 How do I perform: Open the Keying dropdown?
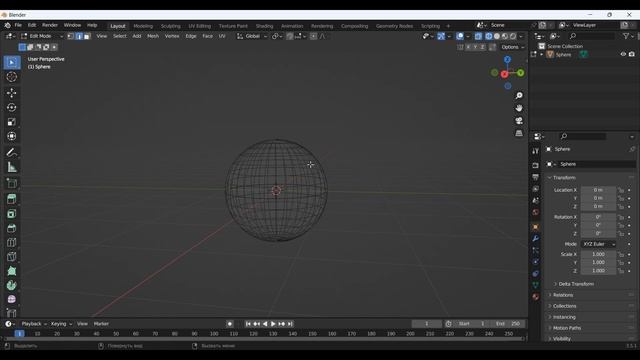point(61,324)
